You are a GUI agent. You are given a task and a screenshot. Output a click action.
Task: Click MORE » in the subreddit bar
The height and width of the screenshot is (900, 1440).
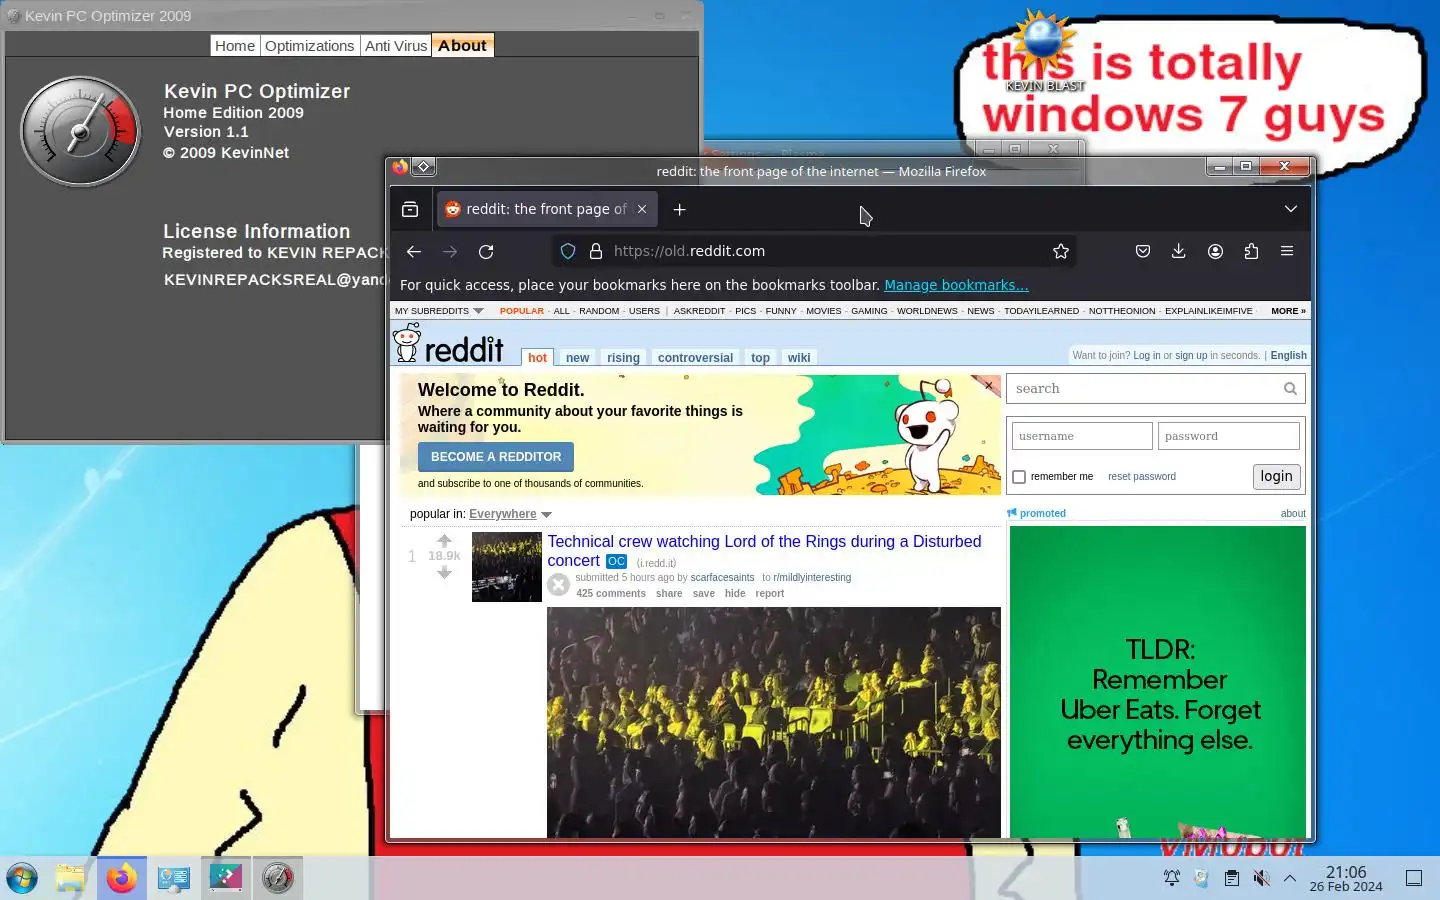click(x=1288, y=311)
